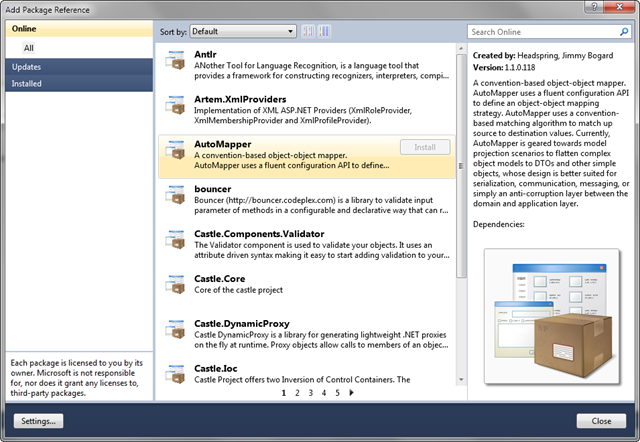
Task: Go to page 2 of package list
Action: tap(297, 393)
